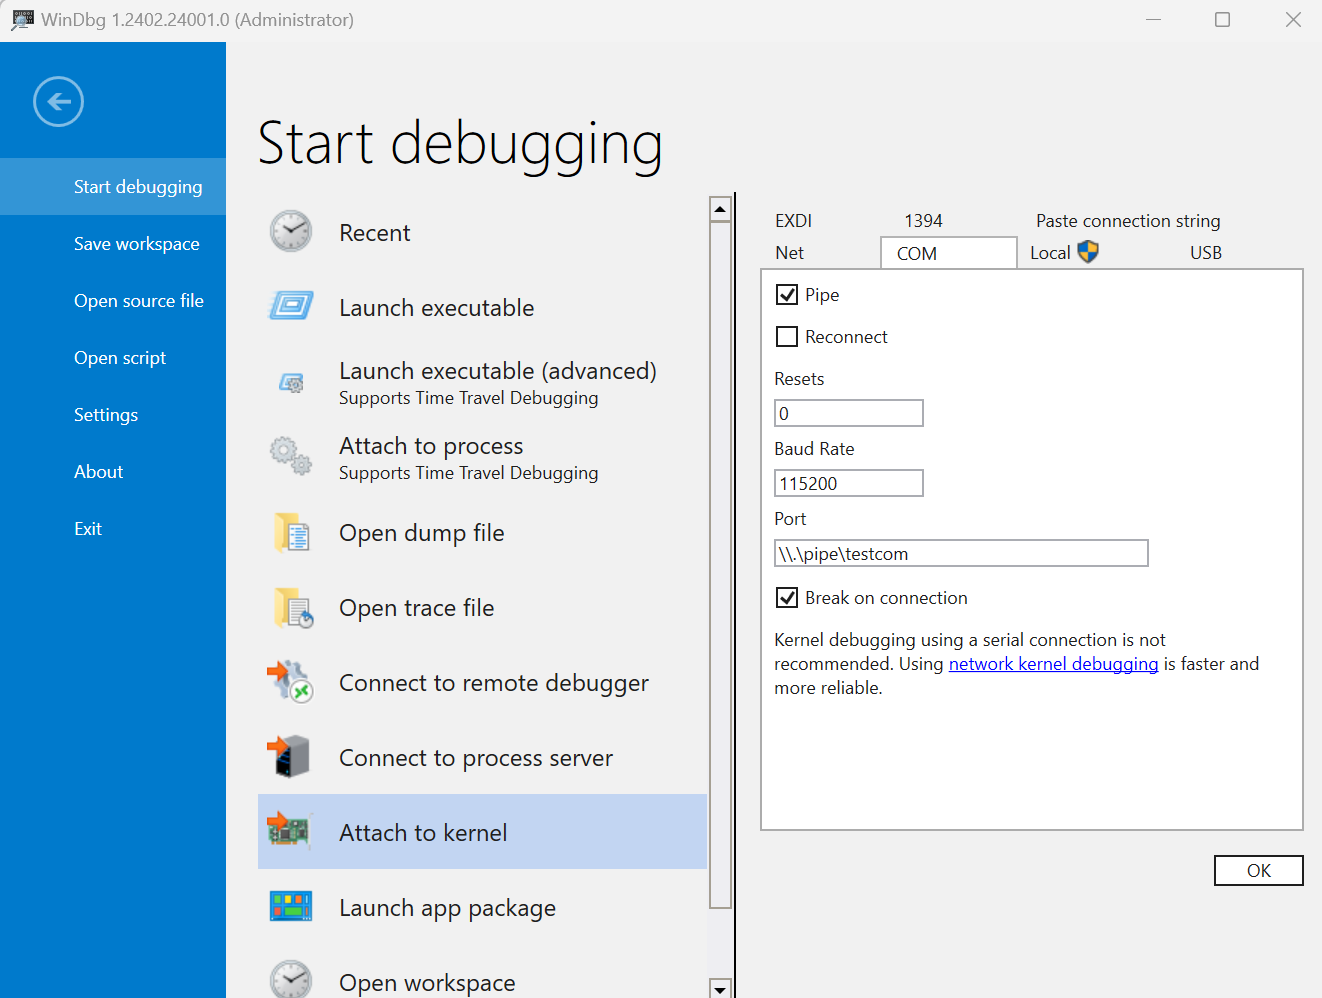Select the Attach to kernel network card icon
Image resolution: width=1322 pixels, height=998 pixels.
tap(290, 831)
